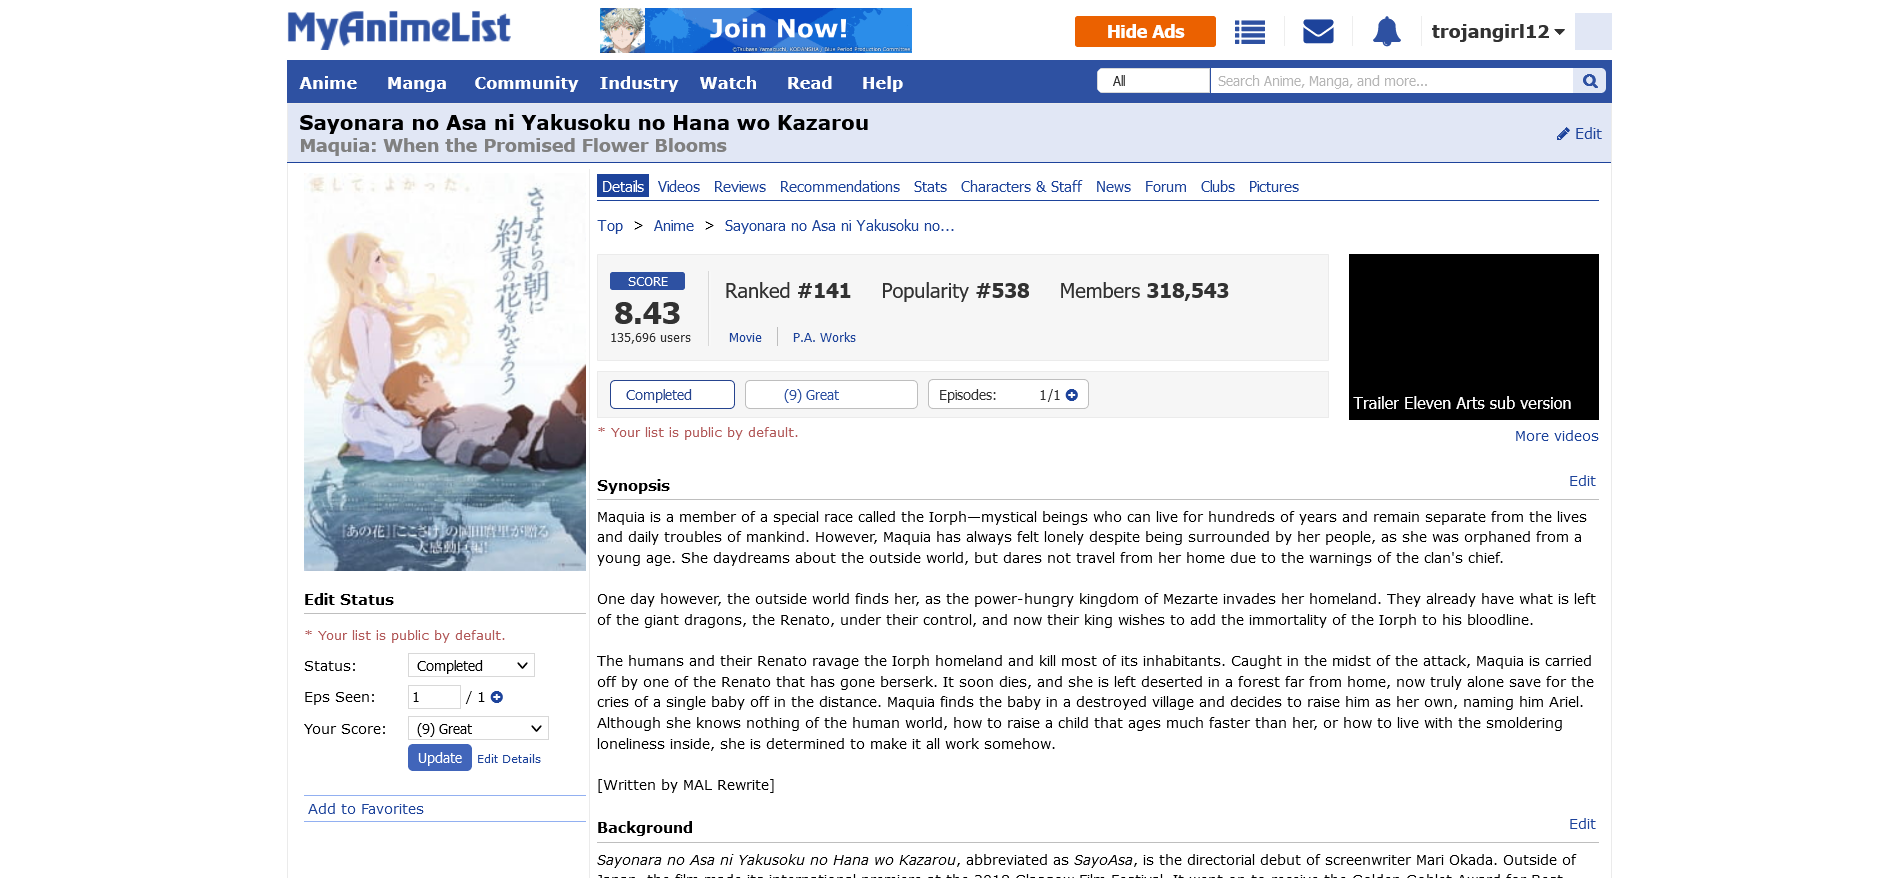Open Industry menu
Screen dimensions: 1898x878
coord(639,83)
